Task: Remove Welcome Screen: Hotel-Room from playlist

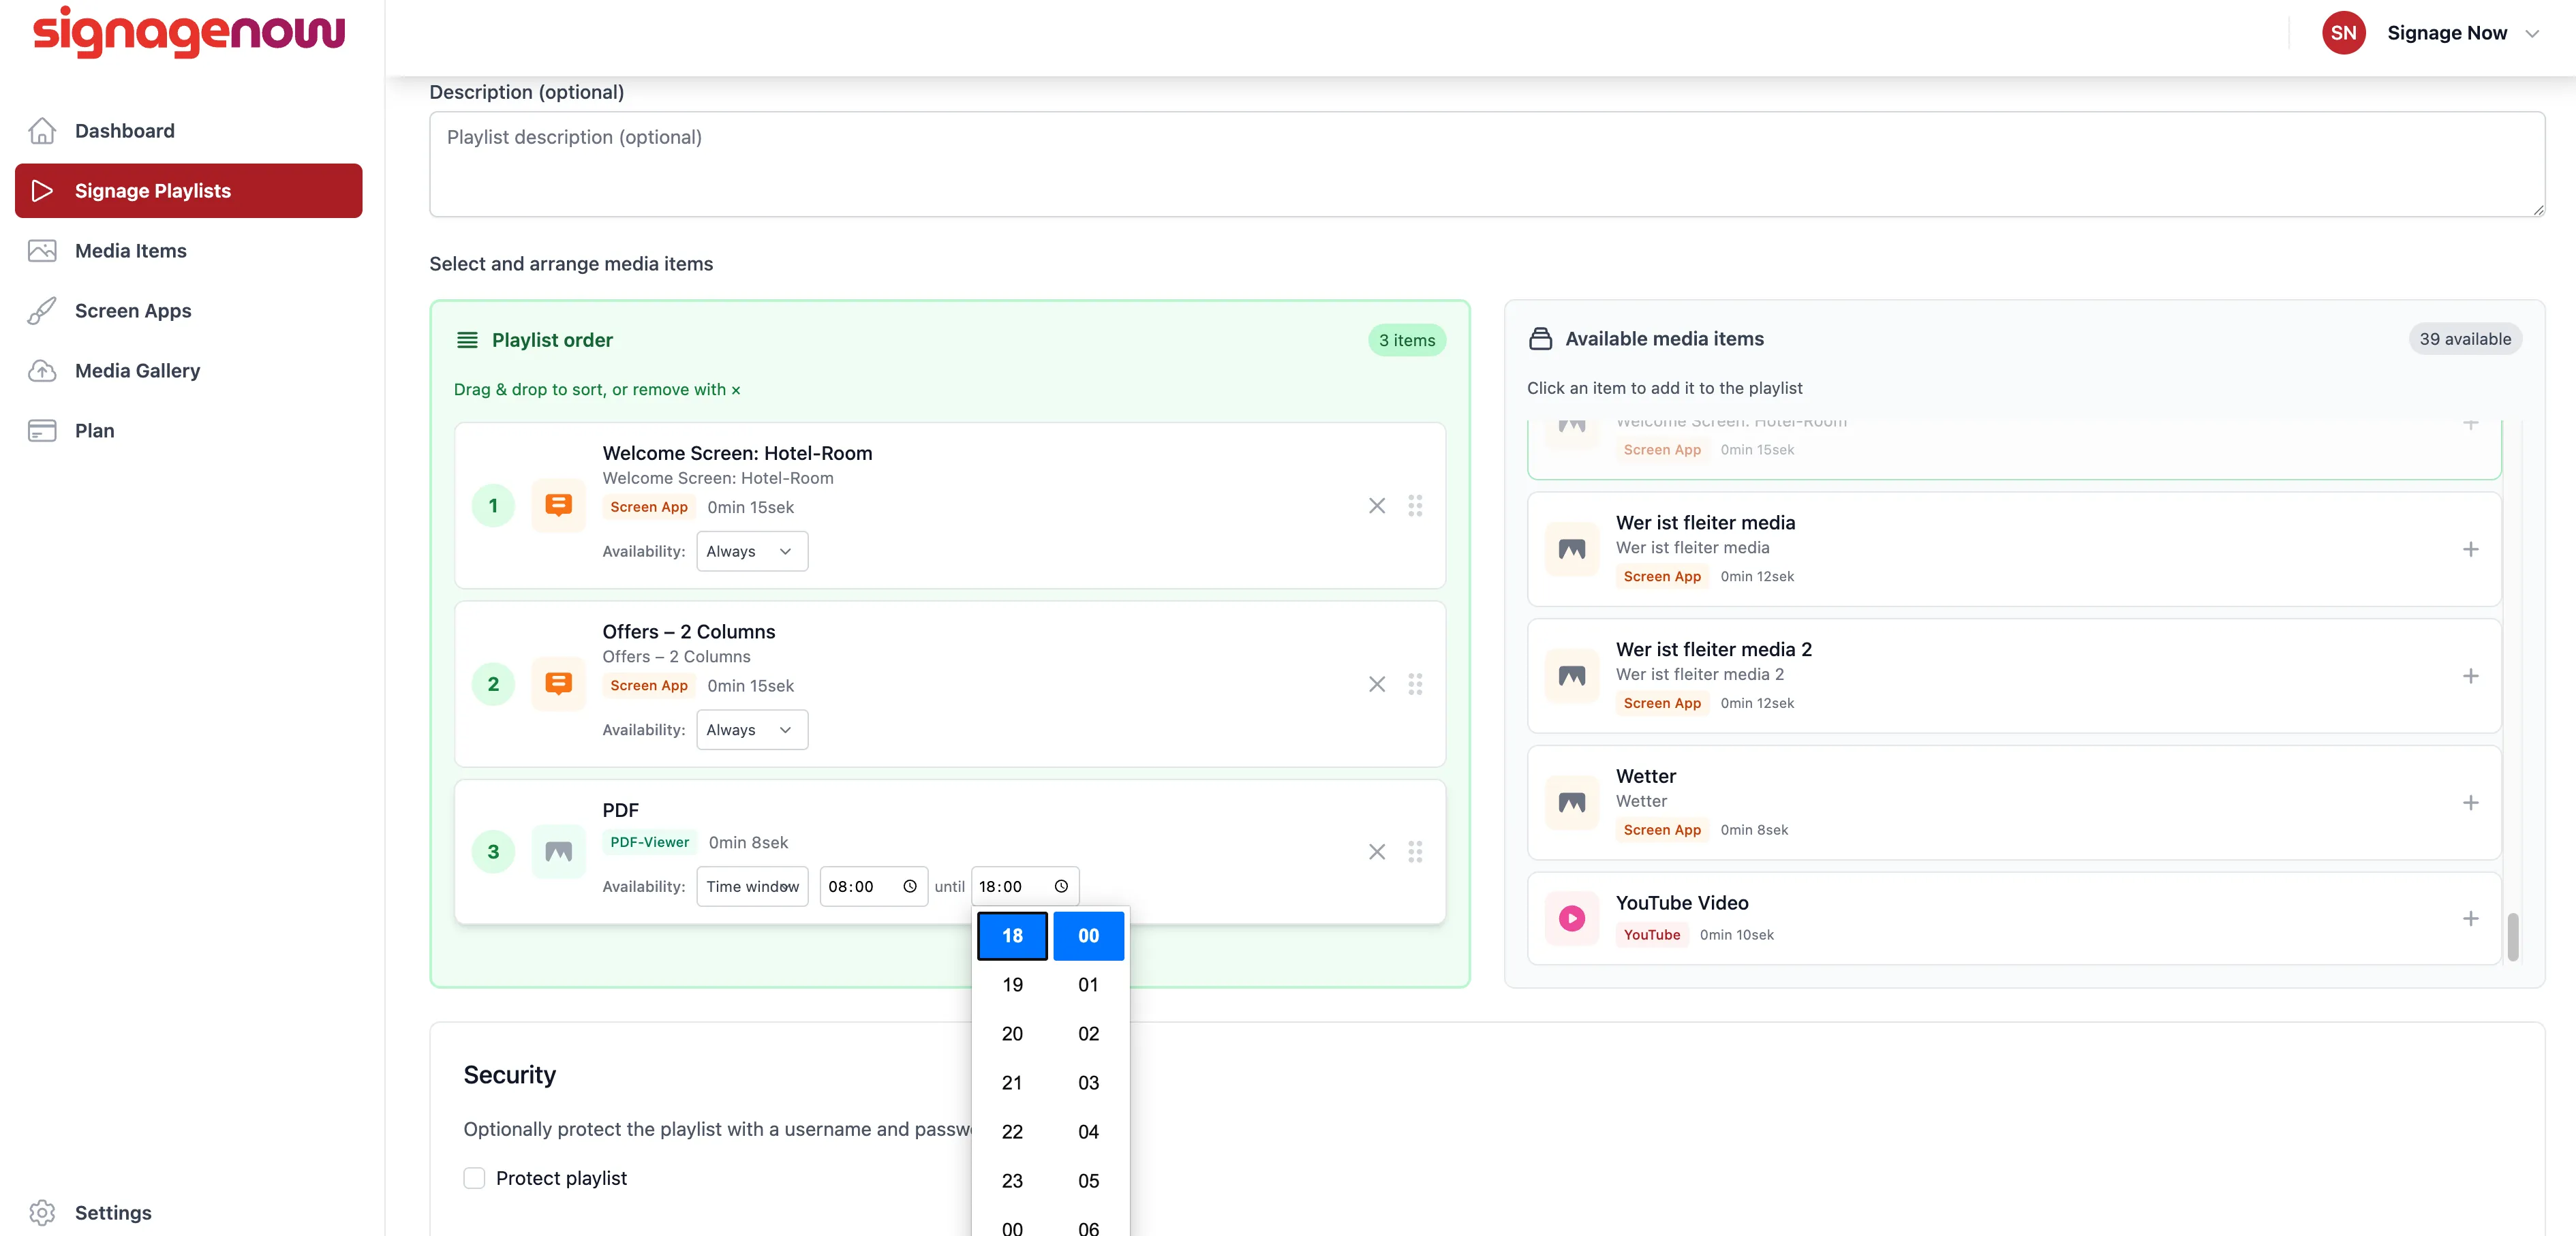Action: pos(1377,506)
